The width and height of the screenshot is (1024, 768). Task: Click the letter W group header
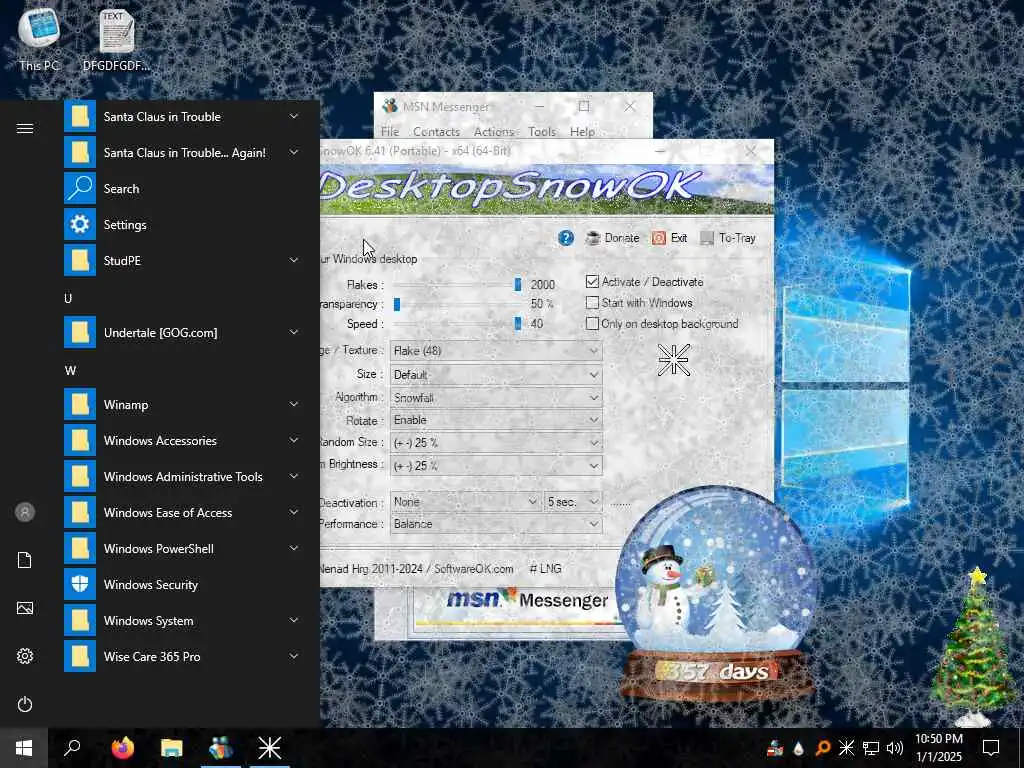70,370
